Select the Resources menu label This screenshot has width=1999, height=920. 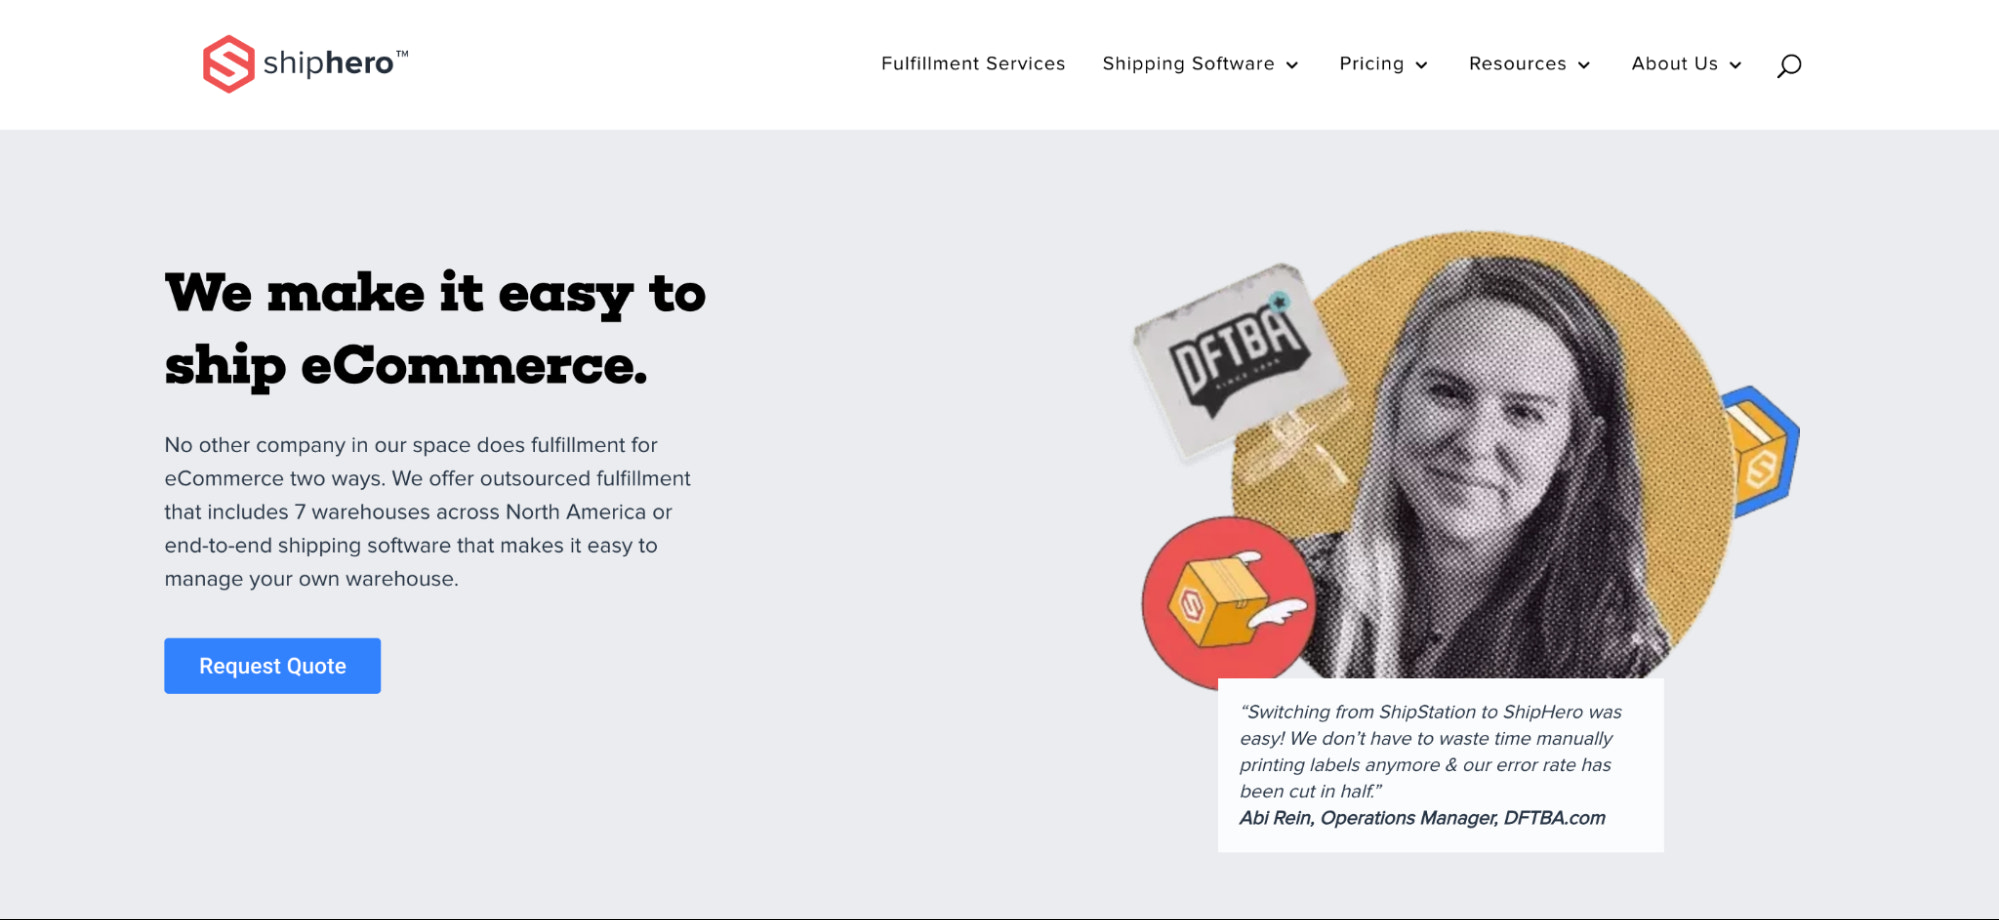[x=1517, y=64]
